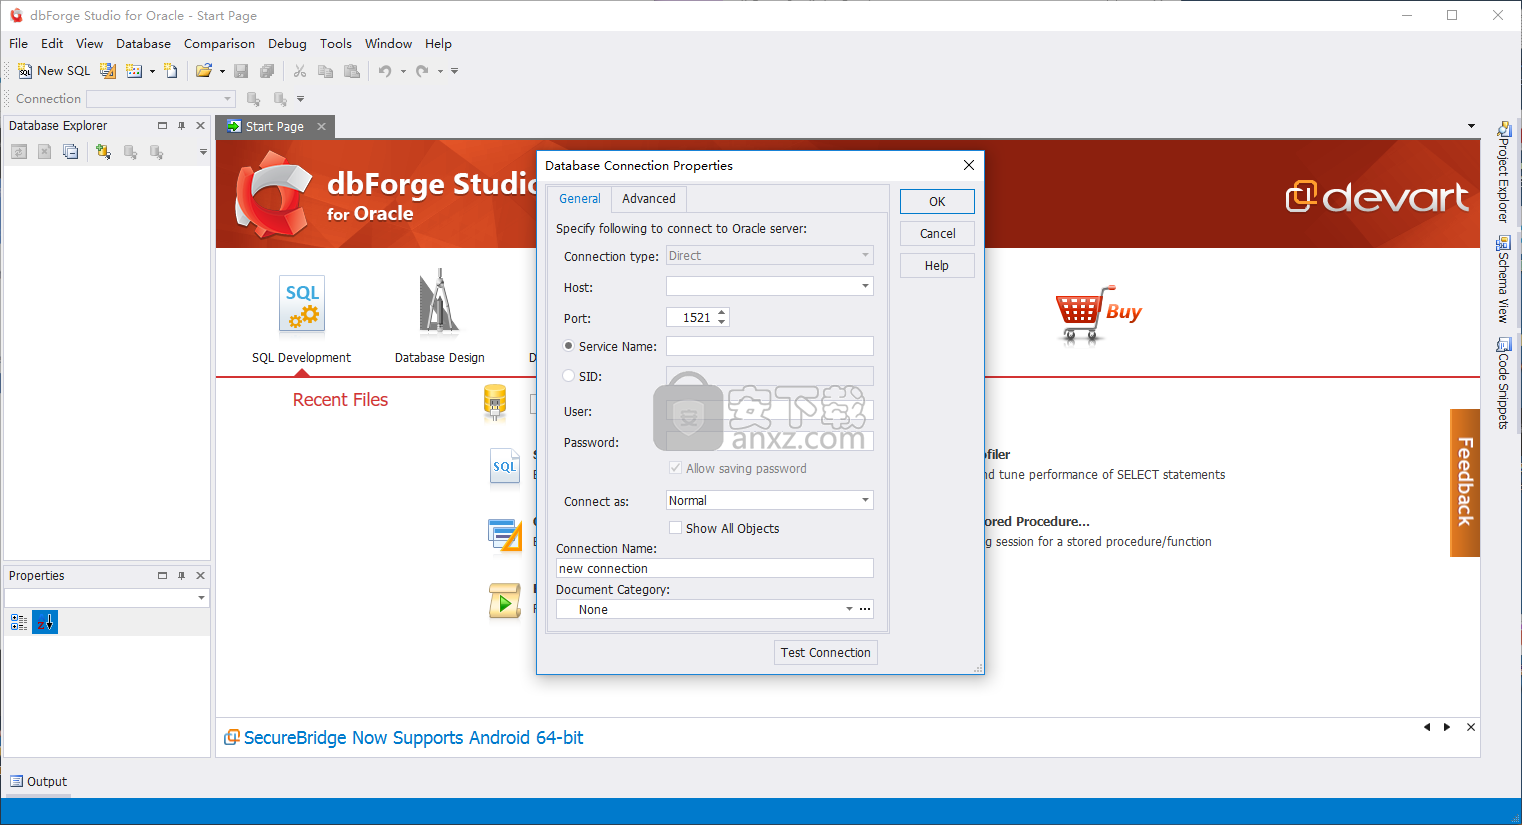Image resolution: width=1522 pixels, height=825 pixels.
Task: Expand the Properties panel object dropdown
Action: click(201, 598)
